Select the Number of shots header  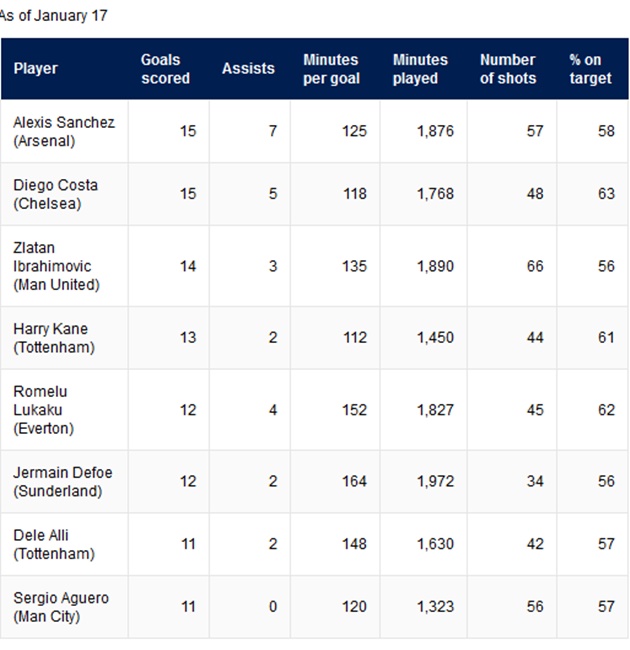point(508,69)
